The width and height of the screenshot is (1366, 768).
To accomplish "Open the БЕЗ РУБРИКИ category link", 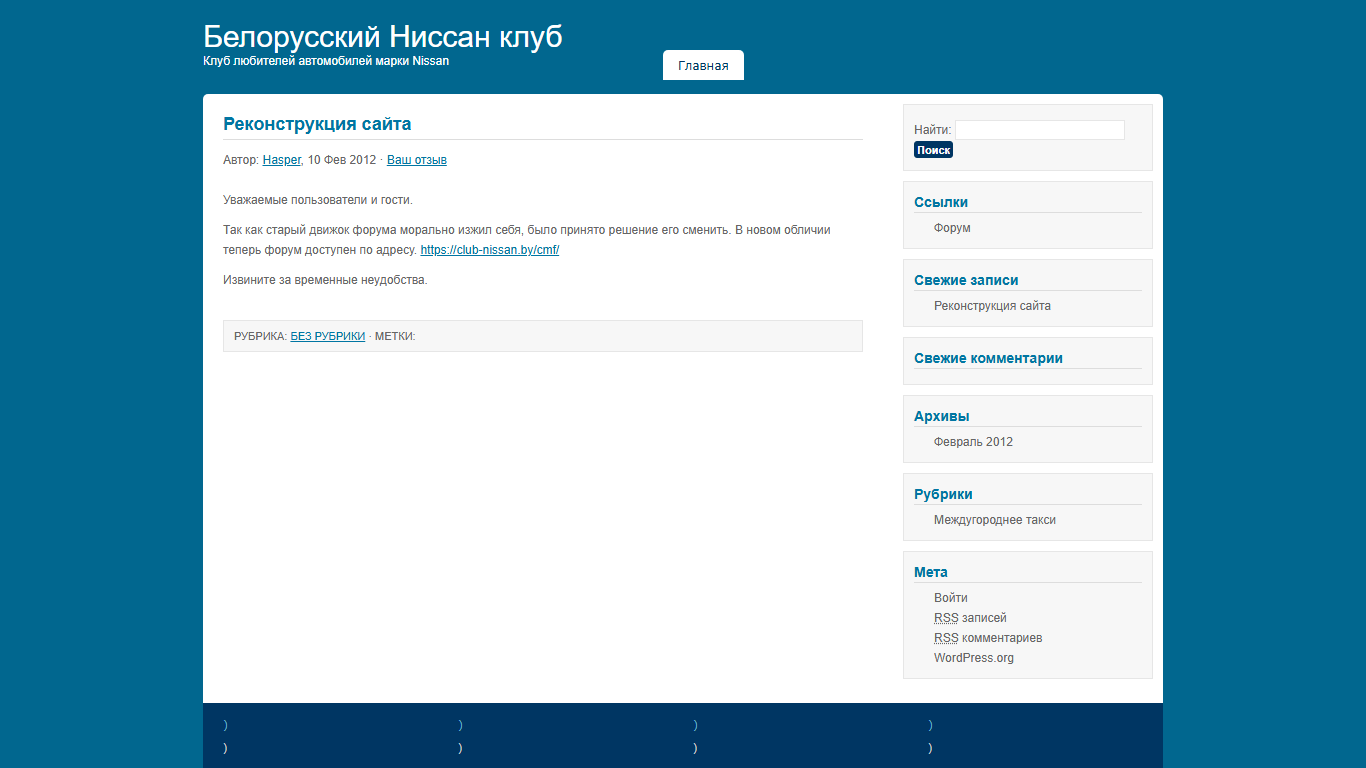I will (x=328, y=337).
